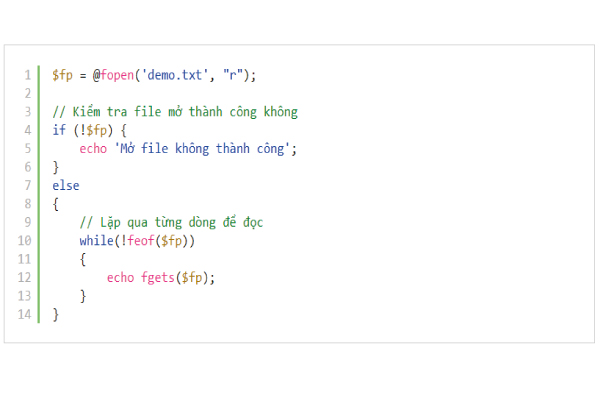
Task: Click line number 1 in the gutter
Action: click(28, 75)
